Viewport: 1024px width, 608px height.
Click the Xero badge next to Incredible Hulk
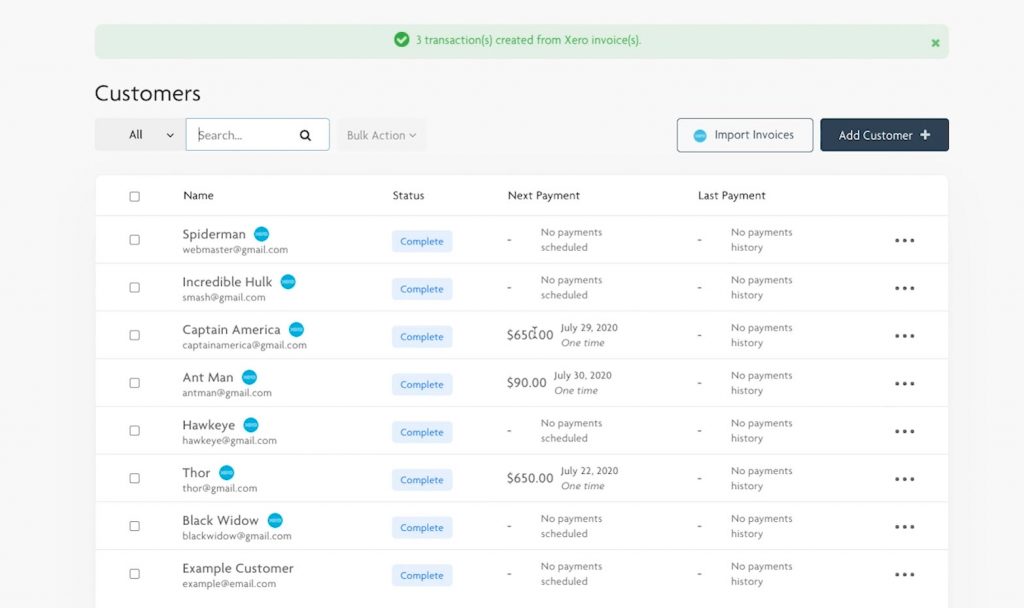pos(288,281)
